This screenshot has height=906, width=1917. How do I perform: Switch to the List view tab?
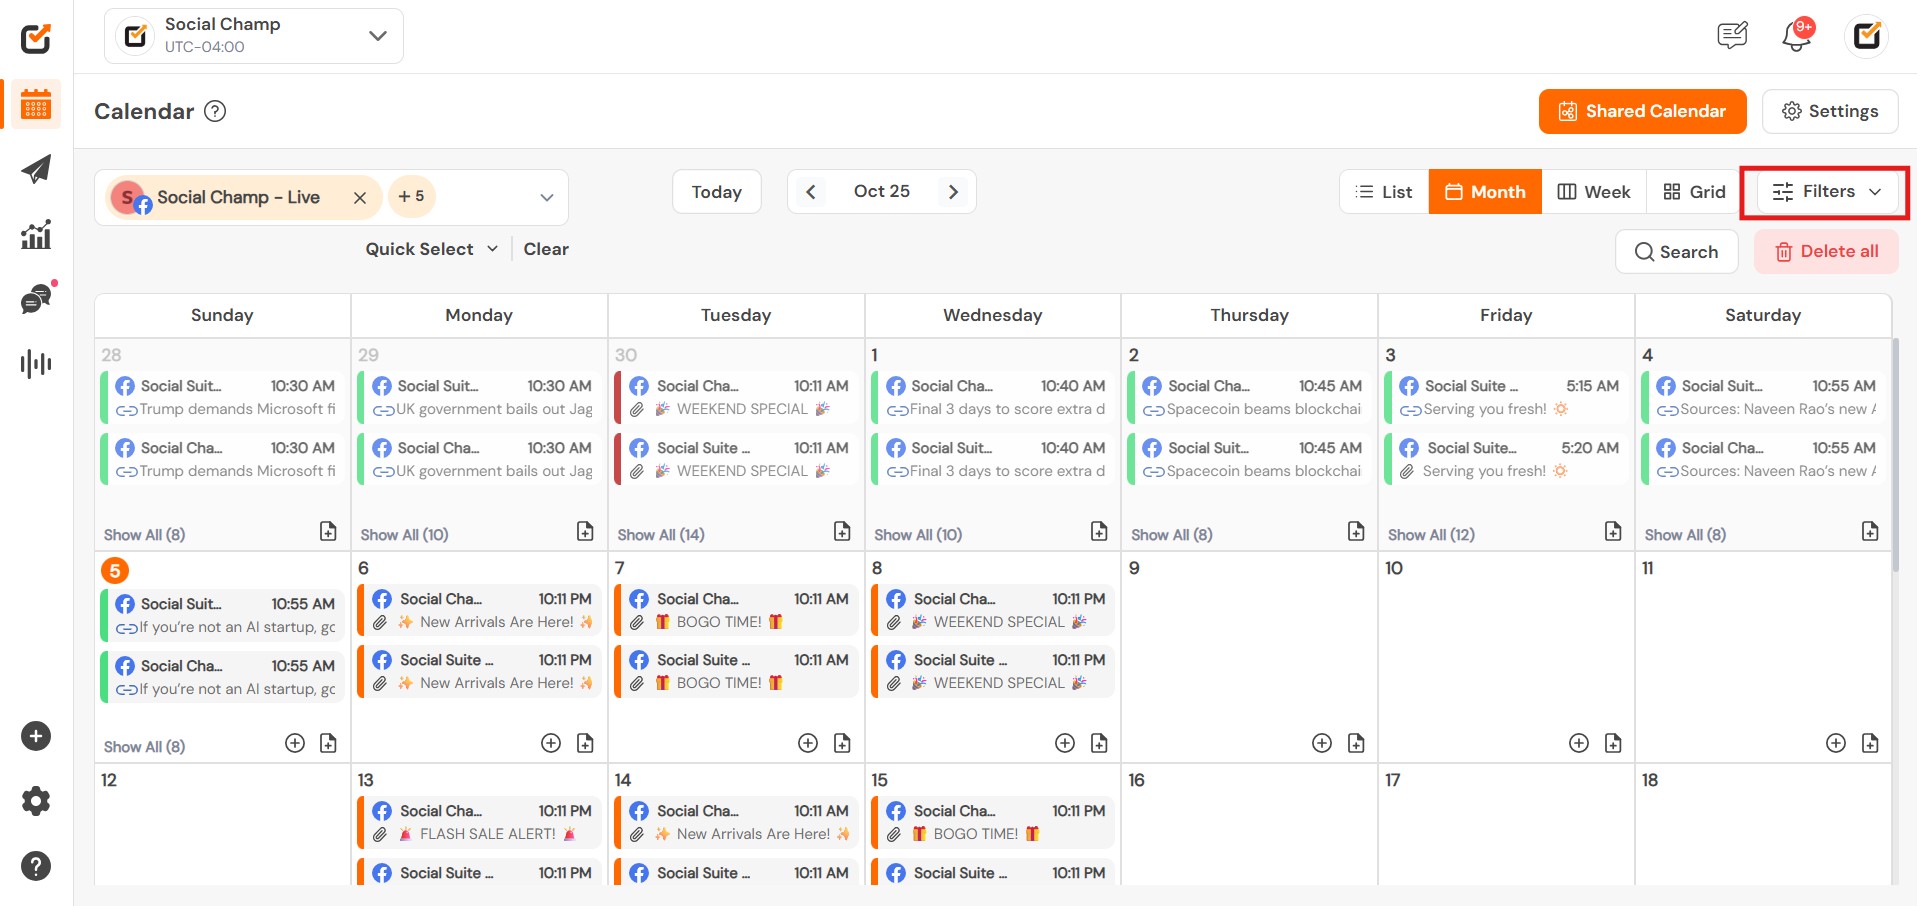1384,192
